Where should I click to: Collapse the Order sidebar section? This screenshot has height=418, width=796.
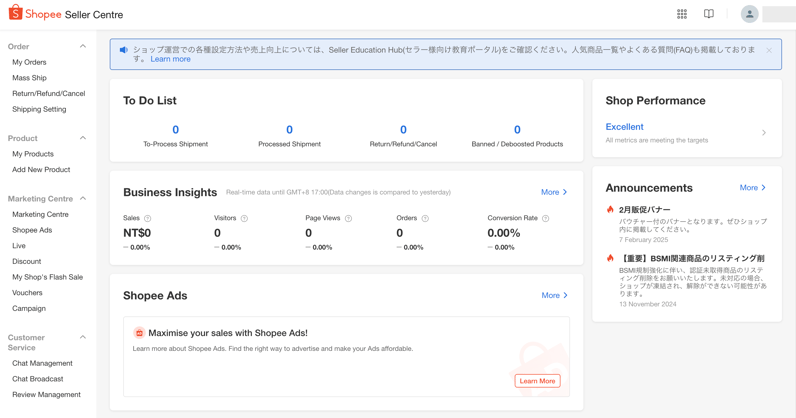point(83,46)
